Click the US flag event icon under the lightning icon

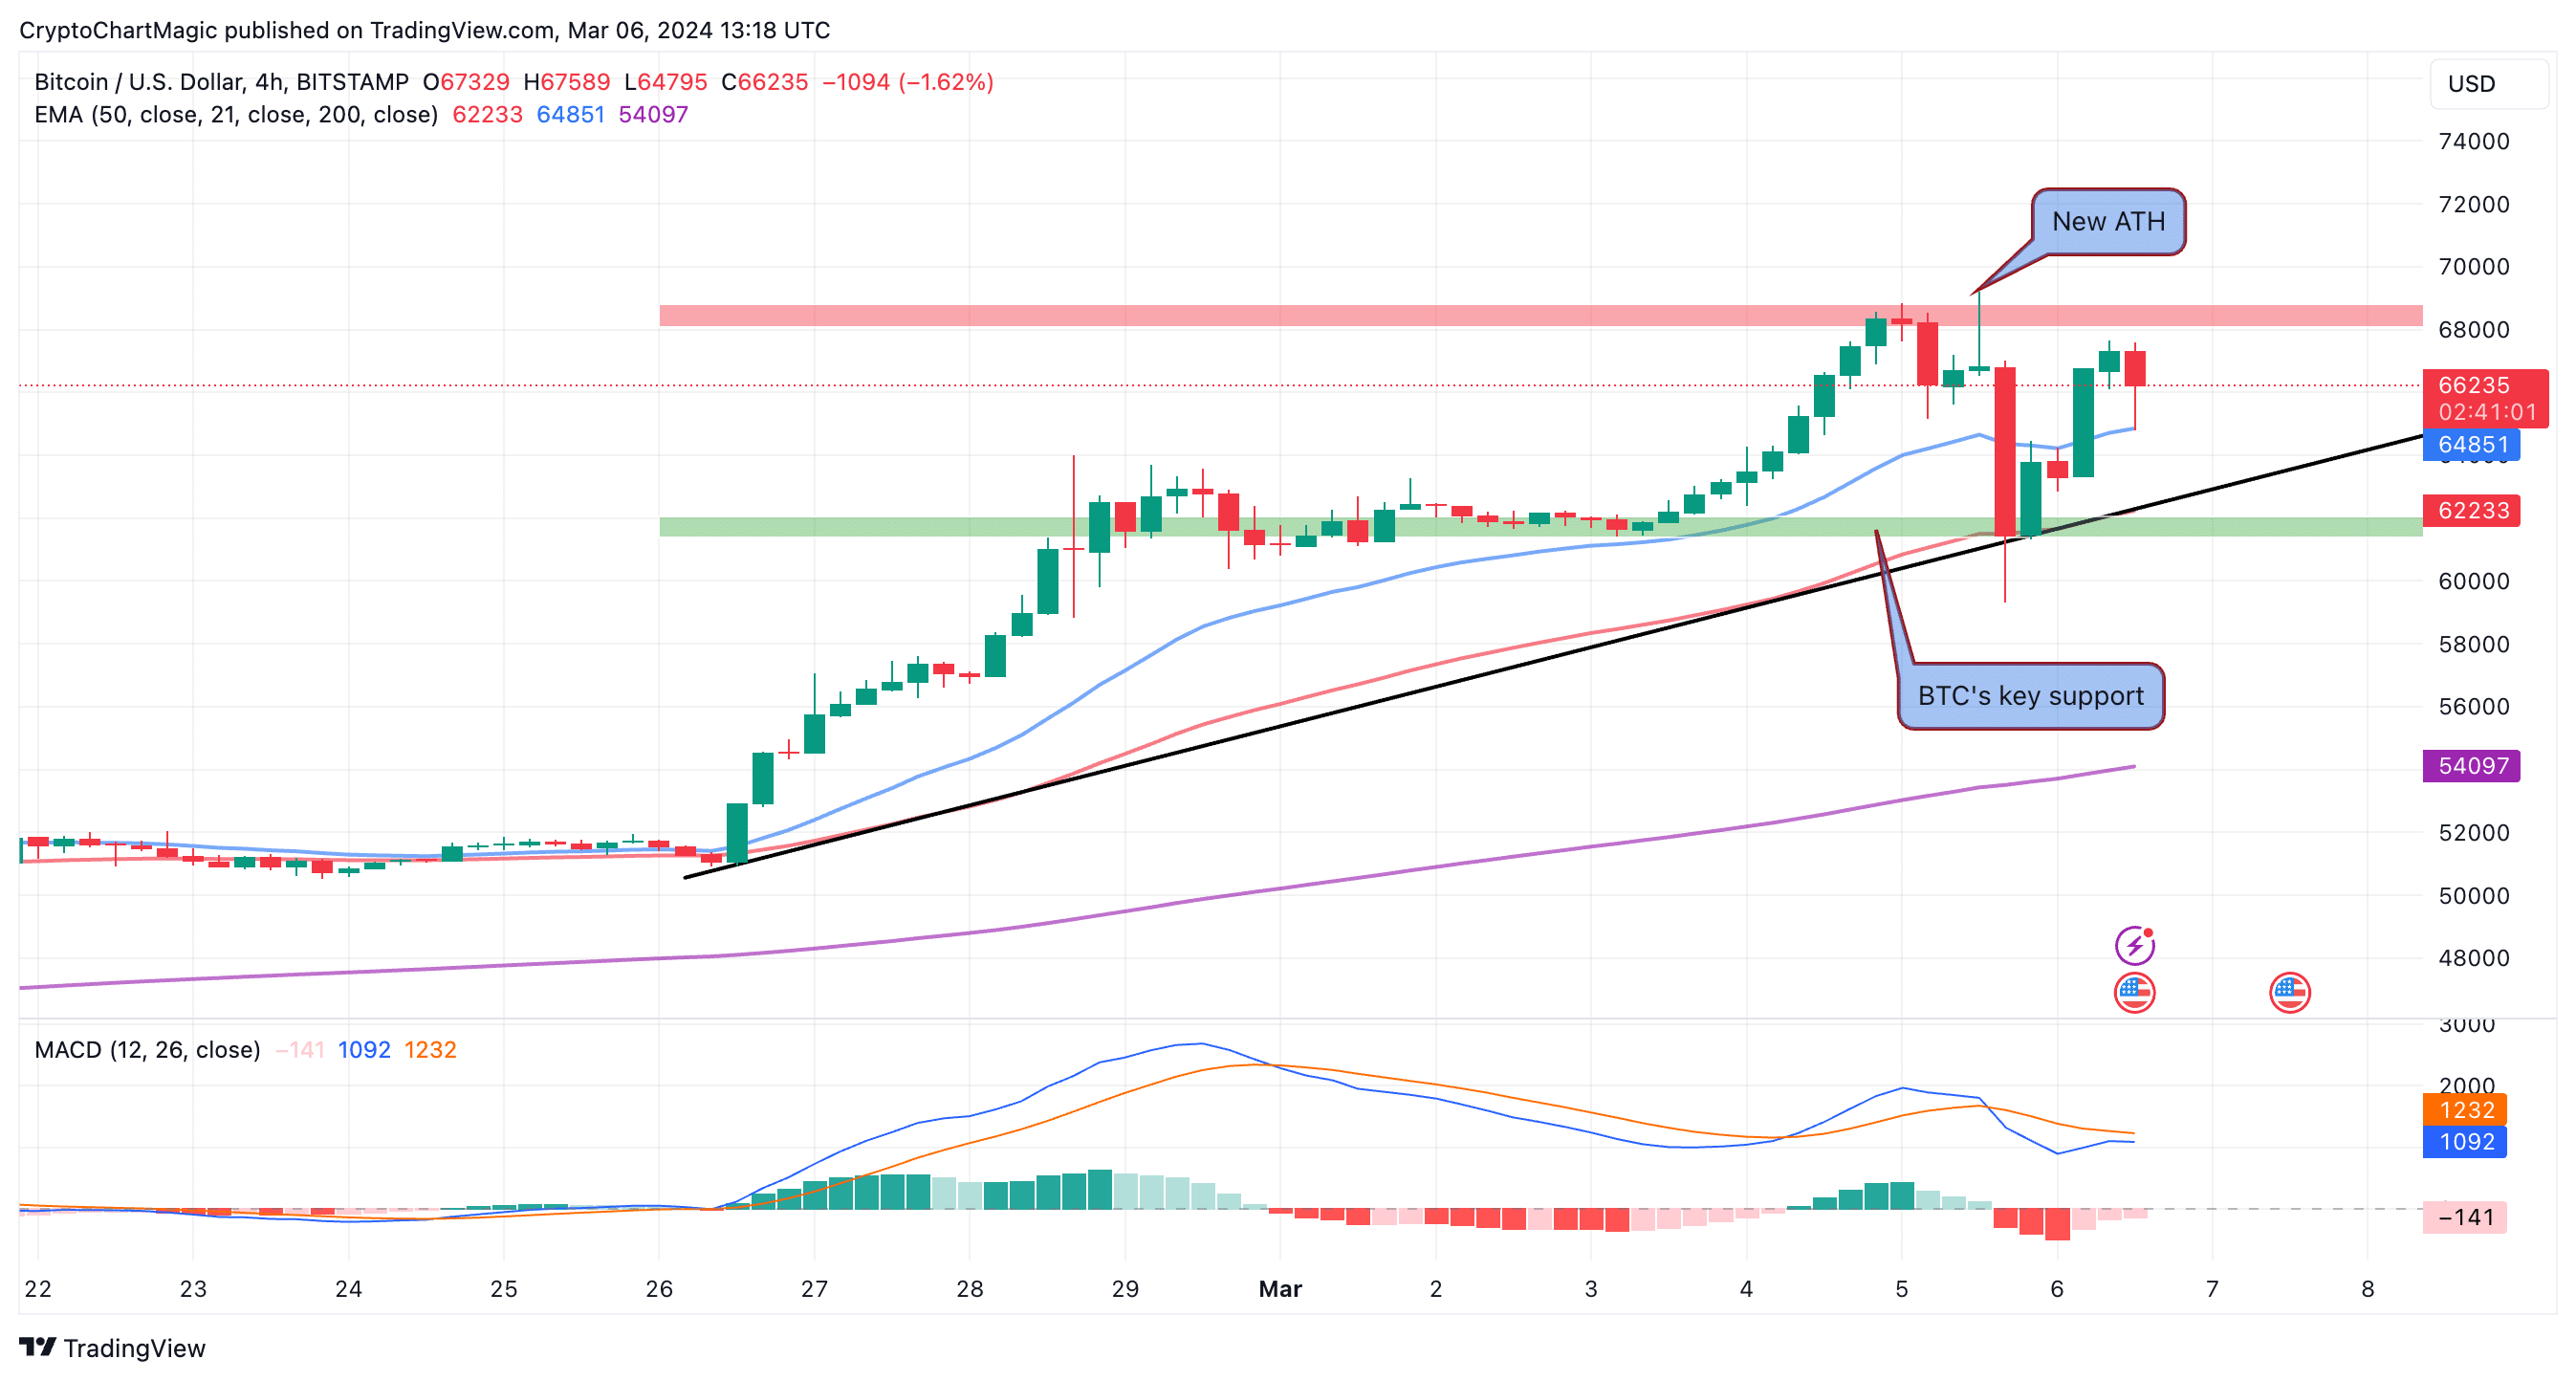2134,992
